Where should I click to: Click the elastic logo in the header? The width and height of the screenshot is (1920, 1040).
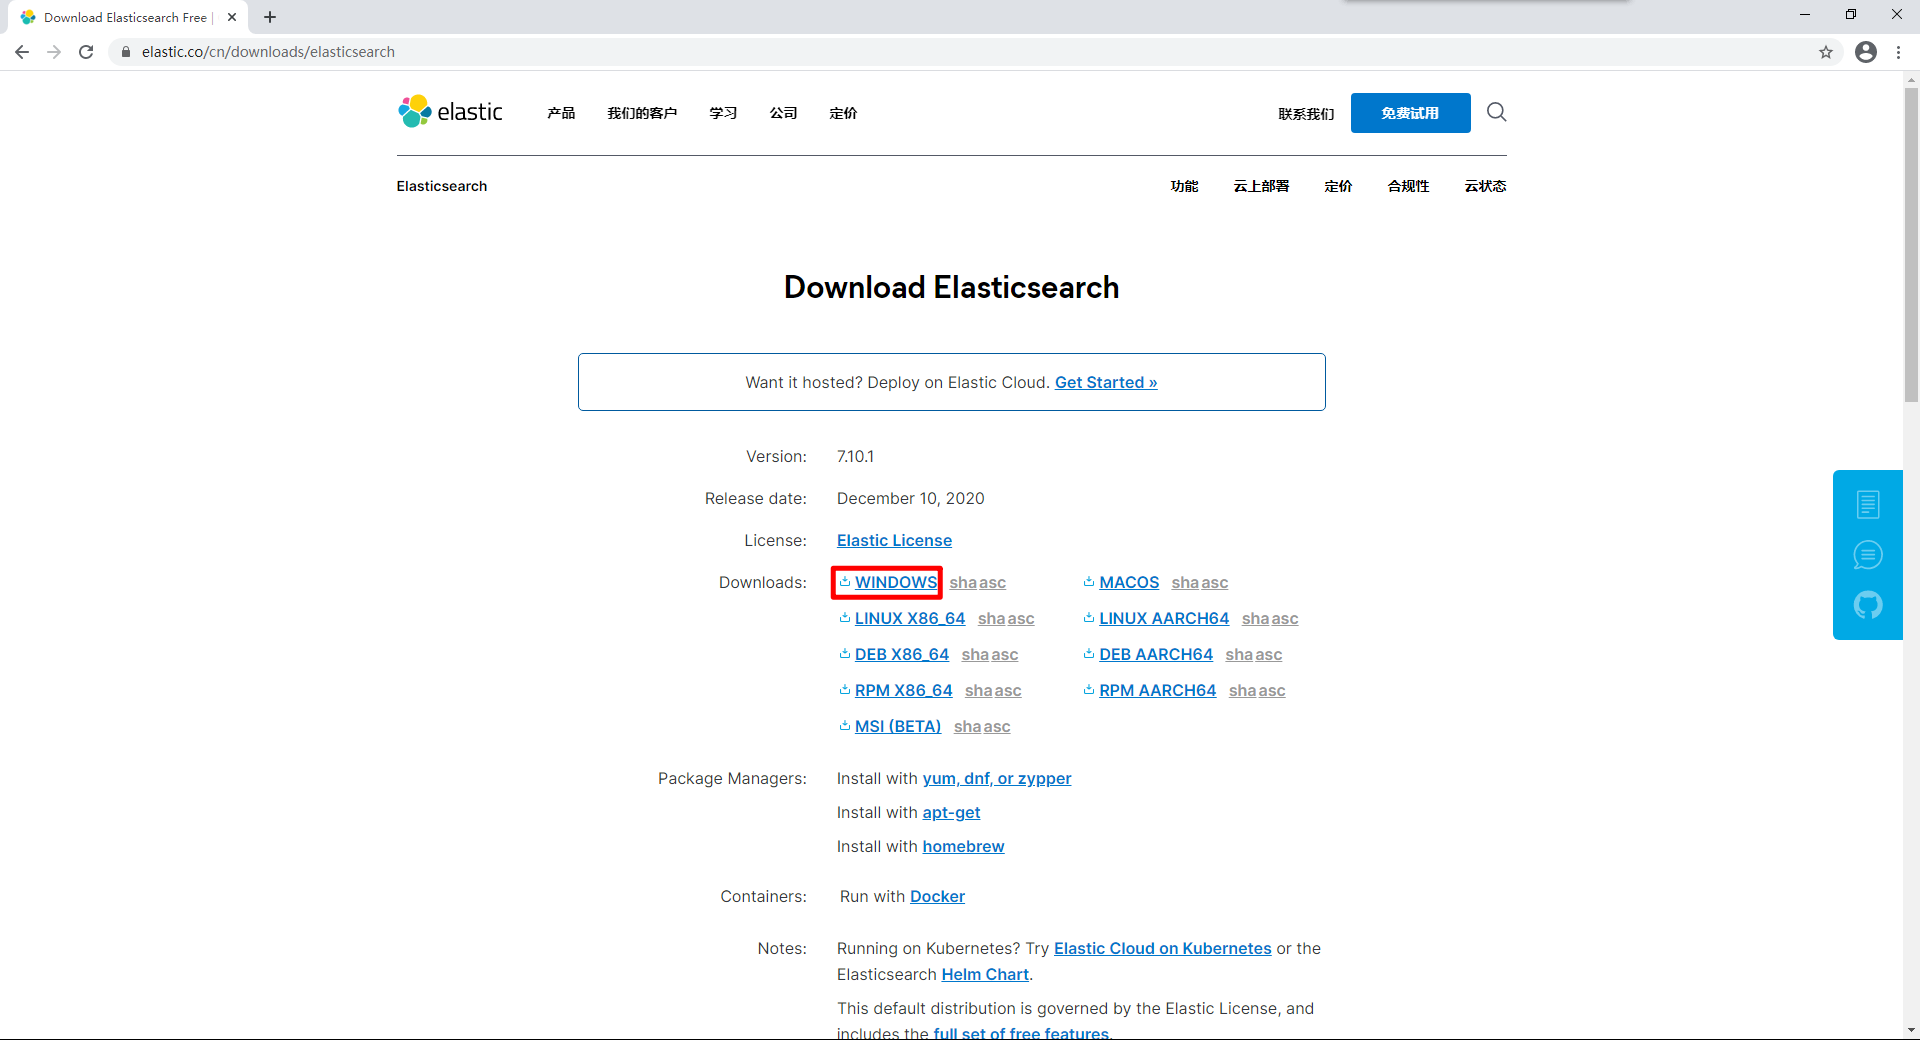450,112
